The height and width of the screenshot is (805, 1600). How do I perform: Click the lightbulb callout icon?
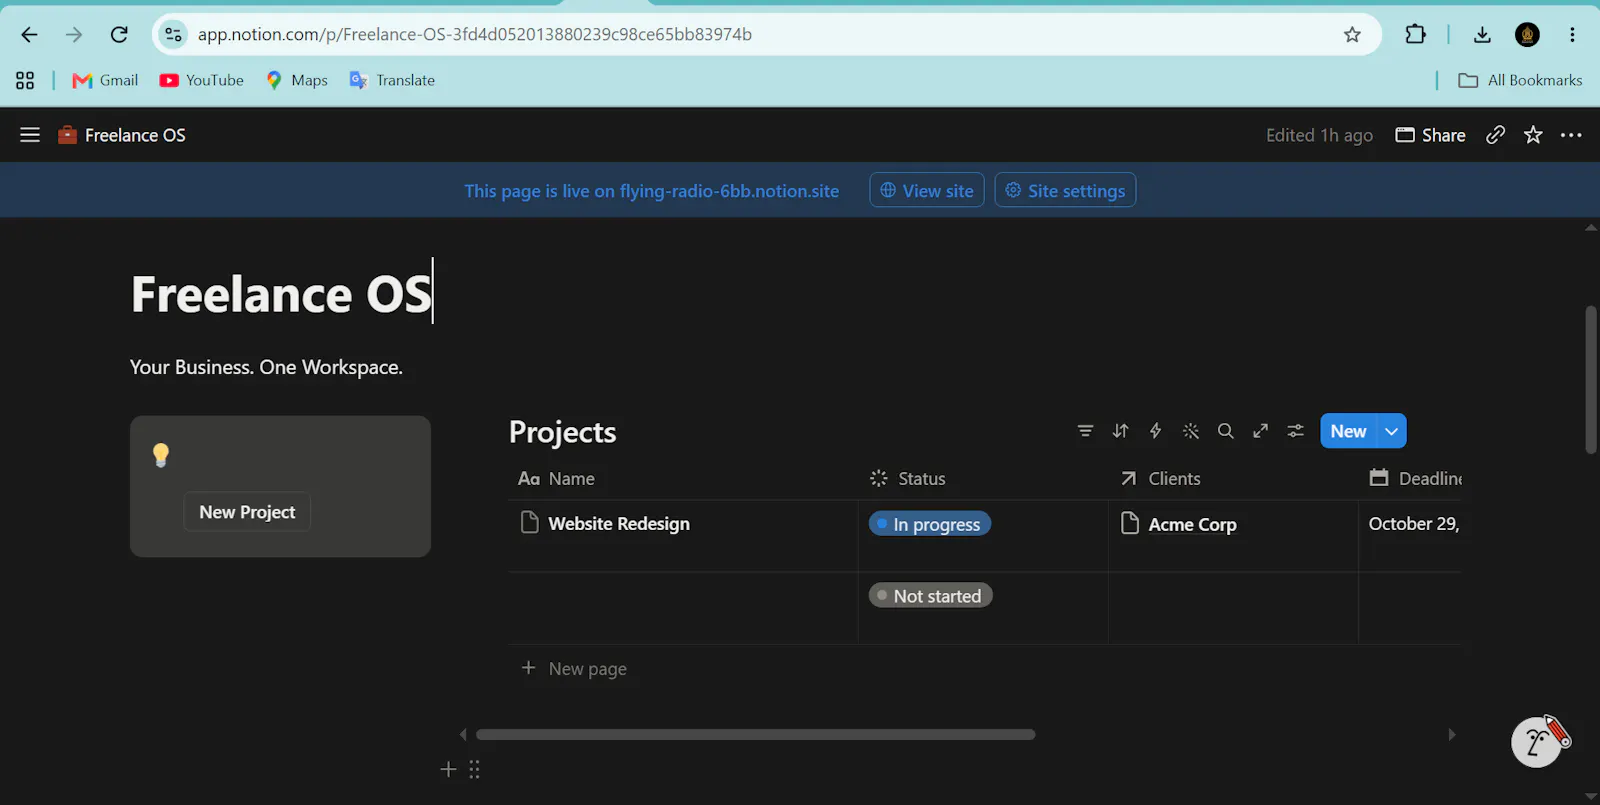(161, 455)
